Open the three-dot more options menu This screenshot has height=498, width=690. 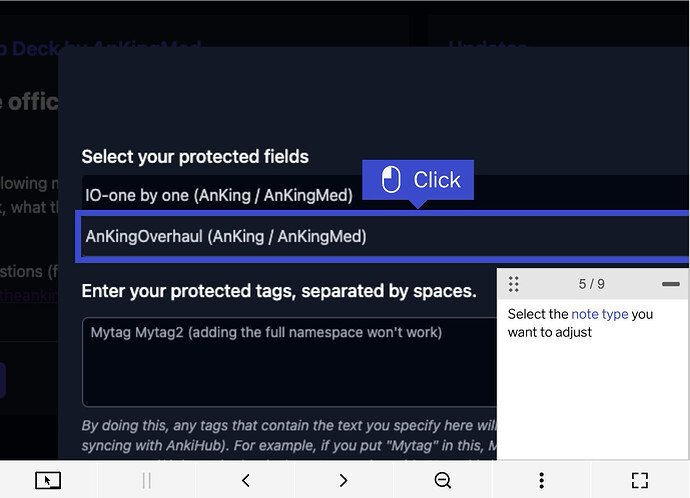[x=541, y=480]
